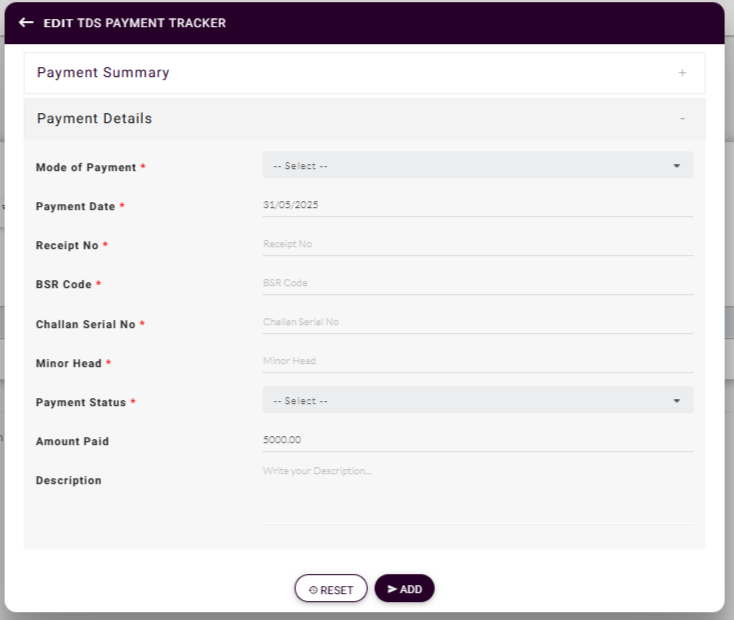The width and height of the screenshot is (734, 620).
Task: Select the BSR Code input field
Action: pyautogui.click(x=477, y=283)
